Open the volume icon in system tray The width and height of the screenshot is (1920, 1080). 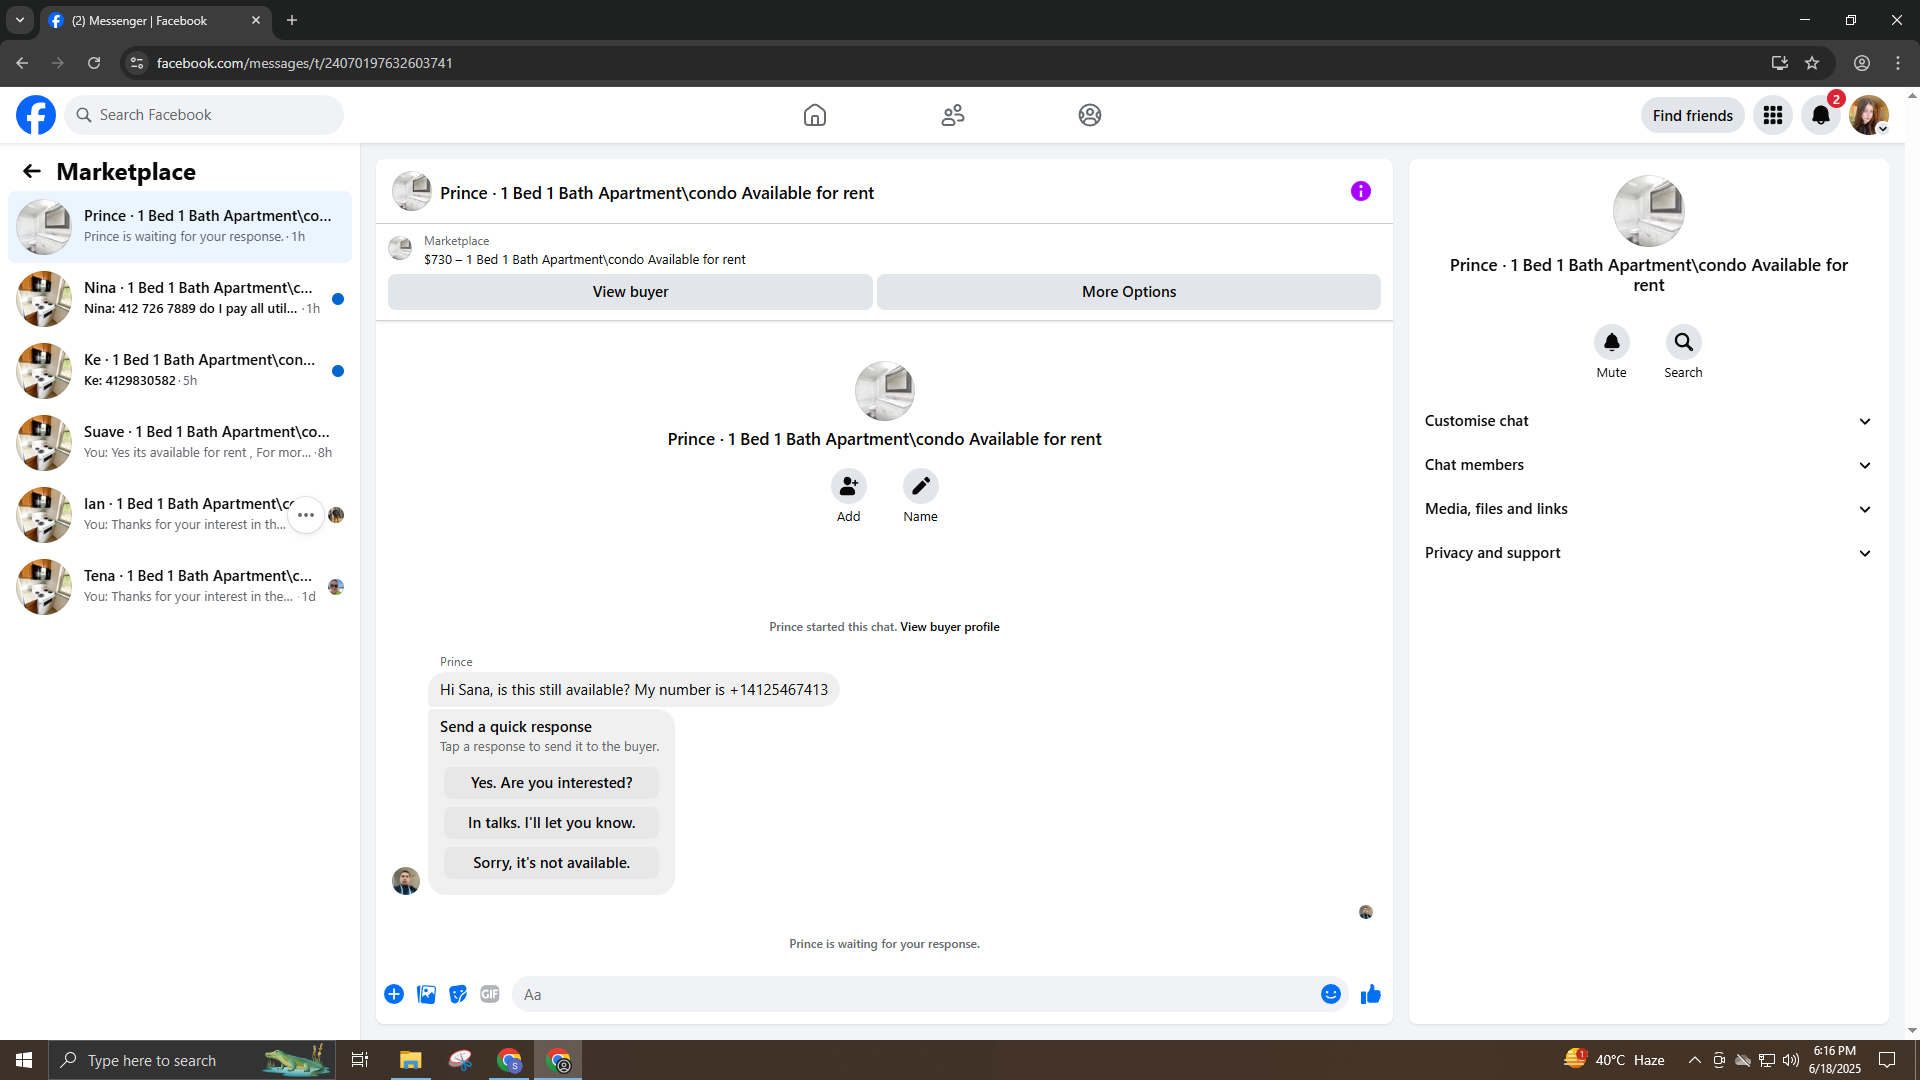1790,1060
